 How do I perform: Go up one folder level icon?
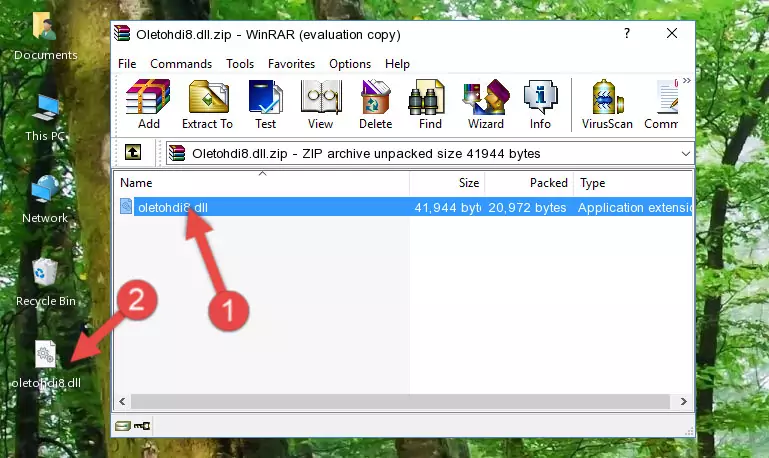133,153
